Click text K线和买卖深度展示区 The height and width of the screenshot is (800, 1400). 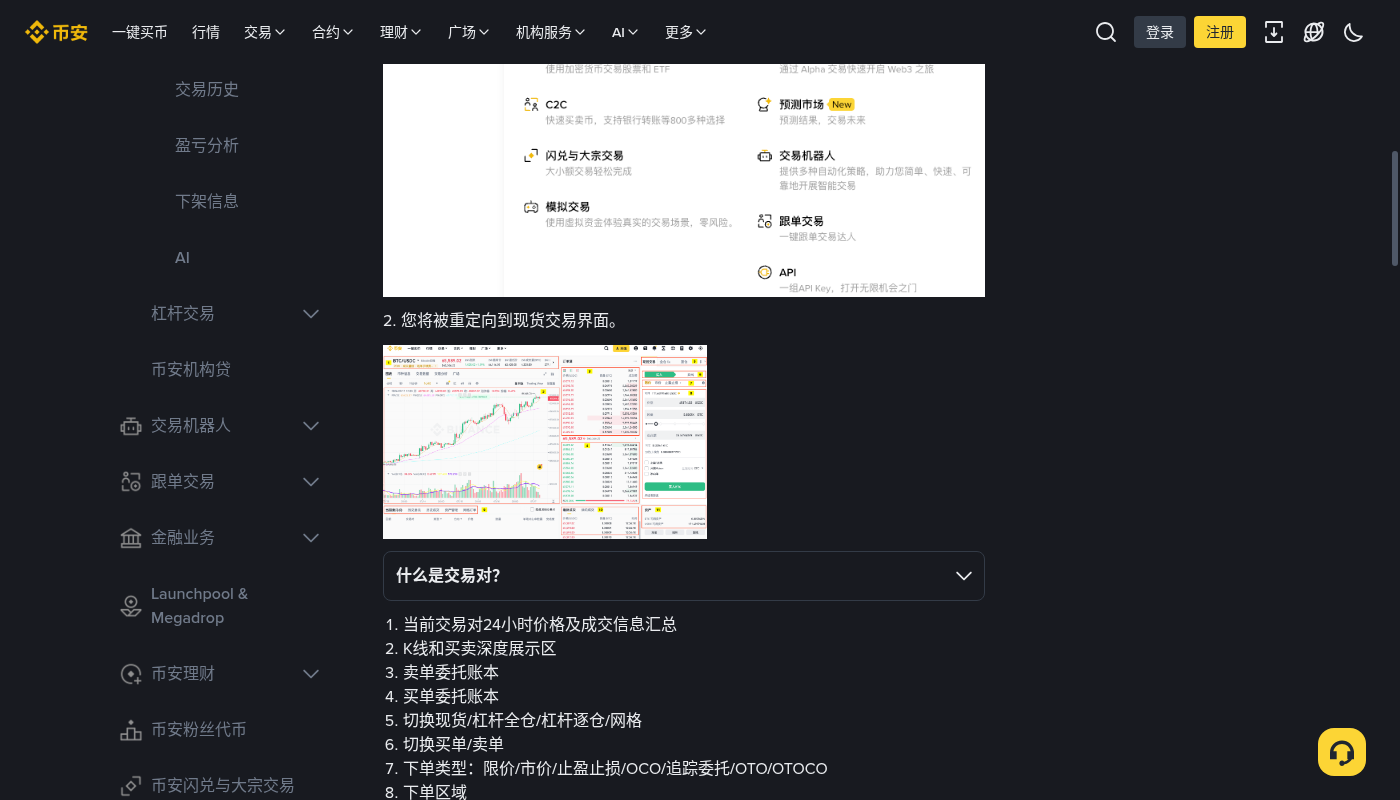click(x=479, y=649)
